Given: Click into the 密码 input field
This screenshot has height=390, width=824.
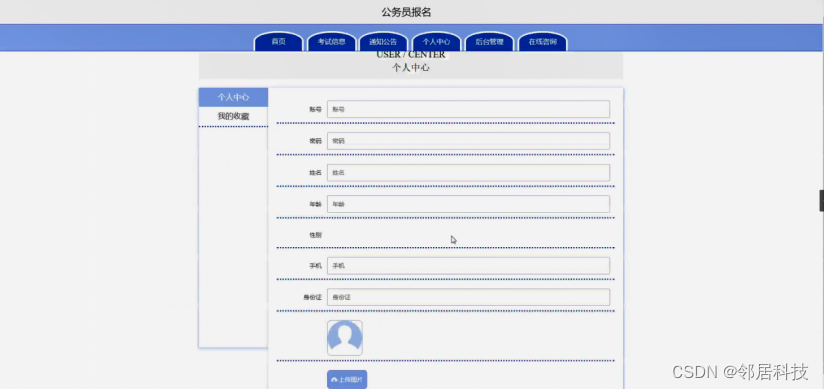Looking at the screenshot, I should (x=468, y=141).
